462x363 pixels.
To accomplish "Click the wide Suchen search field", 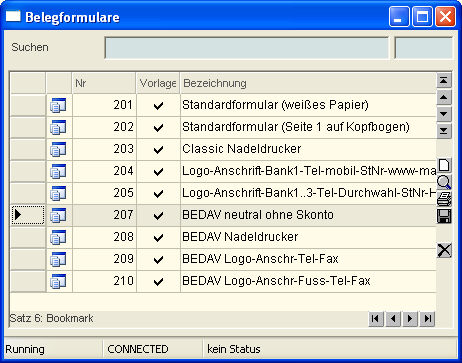I will (x=247, y=48).
